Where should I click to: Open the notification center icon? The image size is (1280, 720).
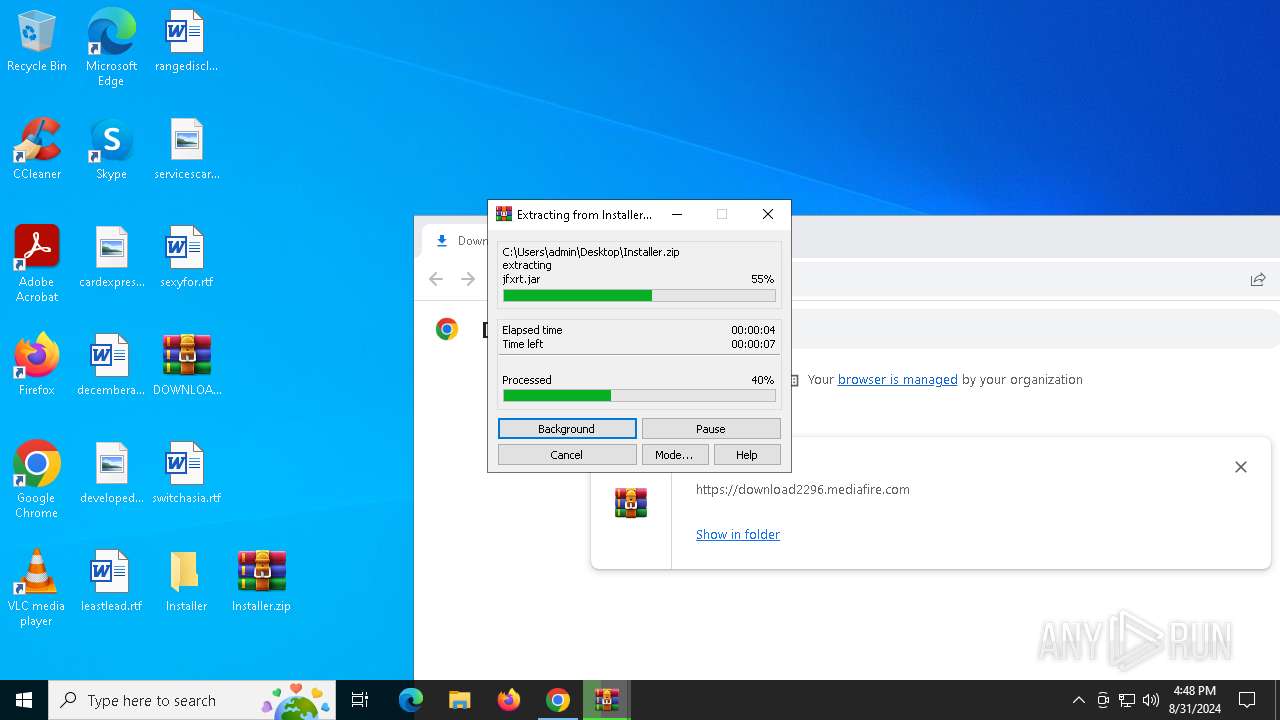(1247, 700)
